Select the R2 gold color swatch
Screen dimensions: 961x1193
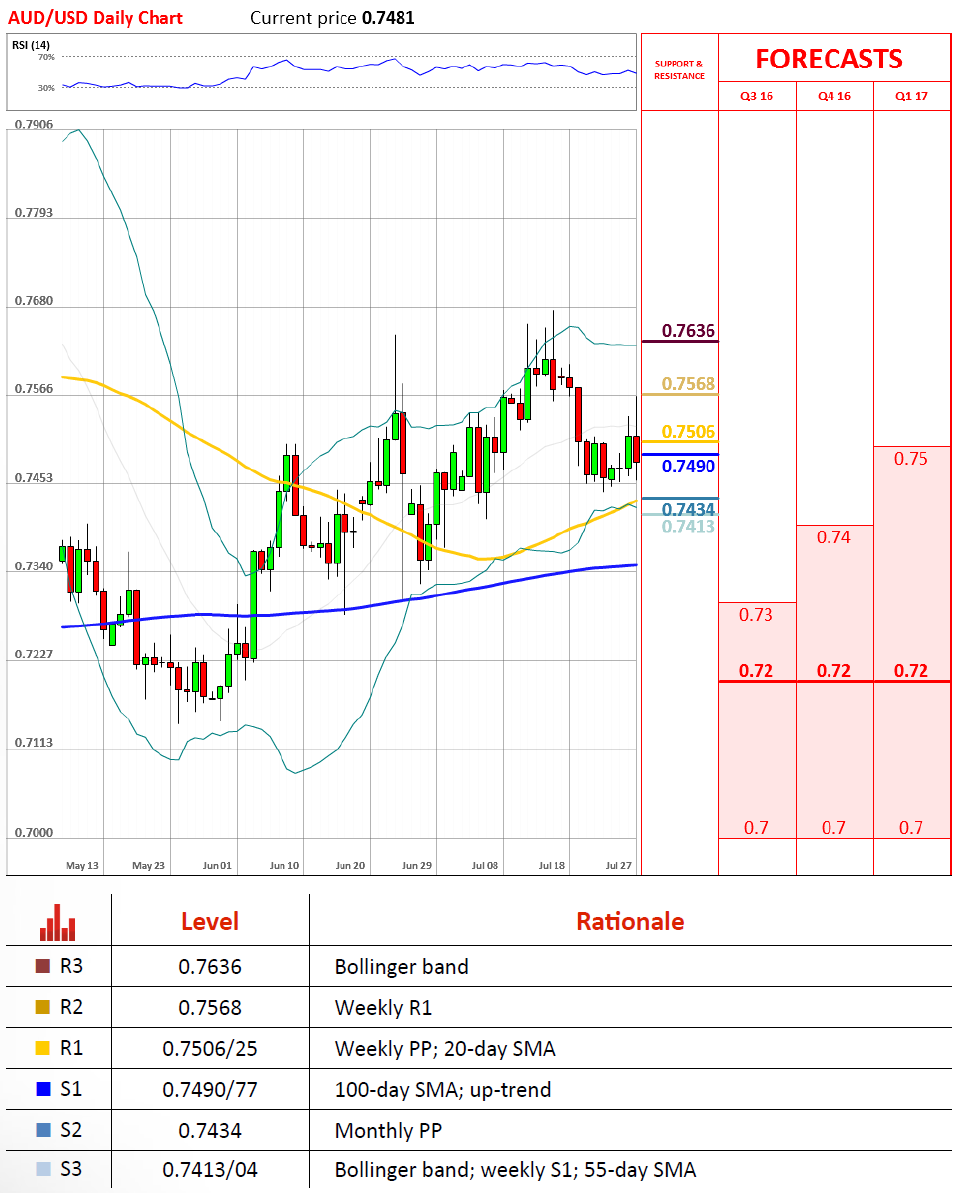click(43, 1007)
